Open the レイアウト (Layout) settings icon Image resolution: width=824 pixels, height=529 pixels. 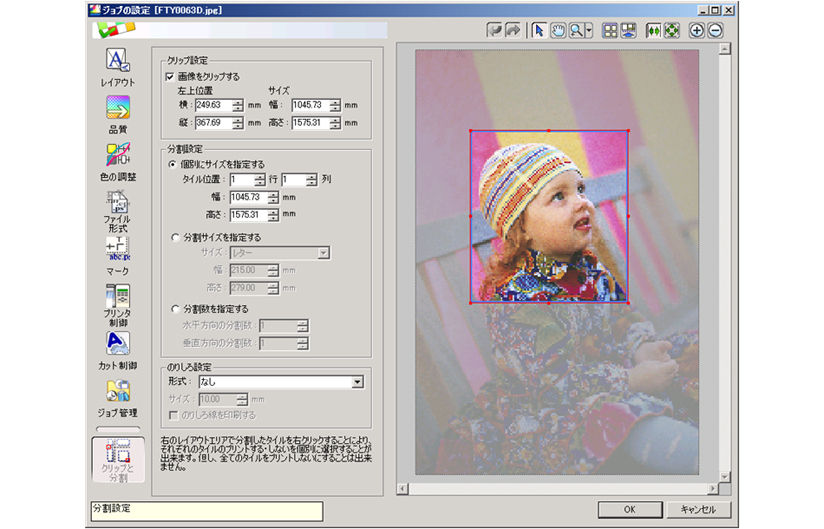point(117,62)
